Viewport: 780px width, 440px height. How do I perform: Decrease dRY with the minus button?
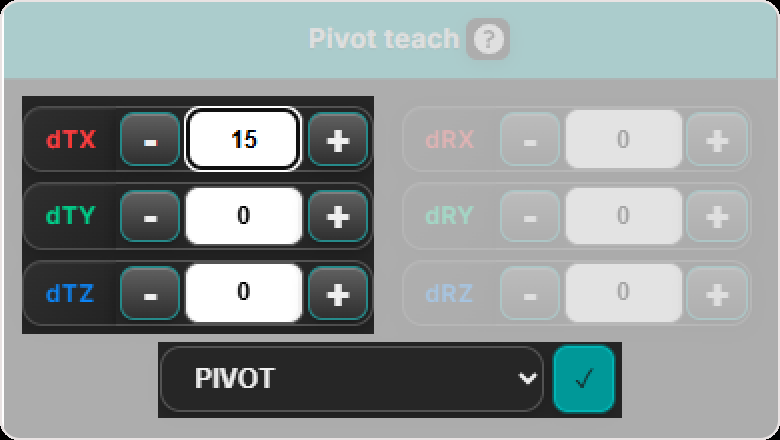(530, 216)
